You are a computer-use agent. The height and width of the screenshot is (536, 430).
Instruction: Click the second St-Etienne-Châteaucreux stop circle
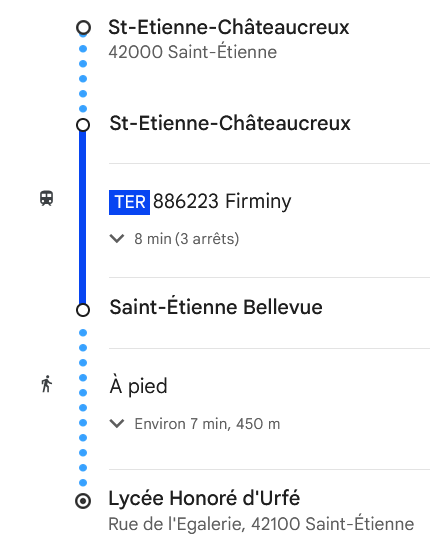(83, 125)
